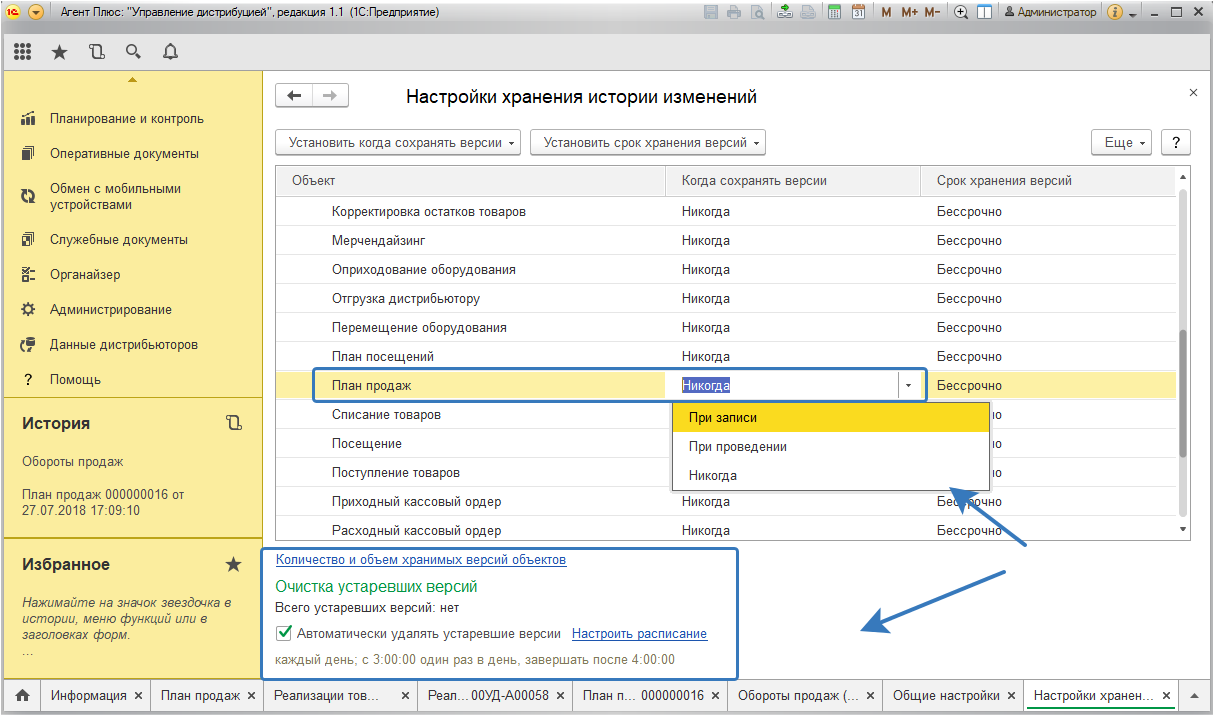
Task: Open the search magnifier icon
Action: click(x=133, y=52)
